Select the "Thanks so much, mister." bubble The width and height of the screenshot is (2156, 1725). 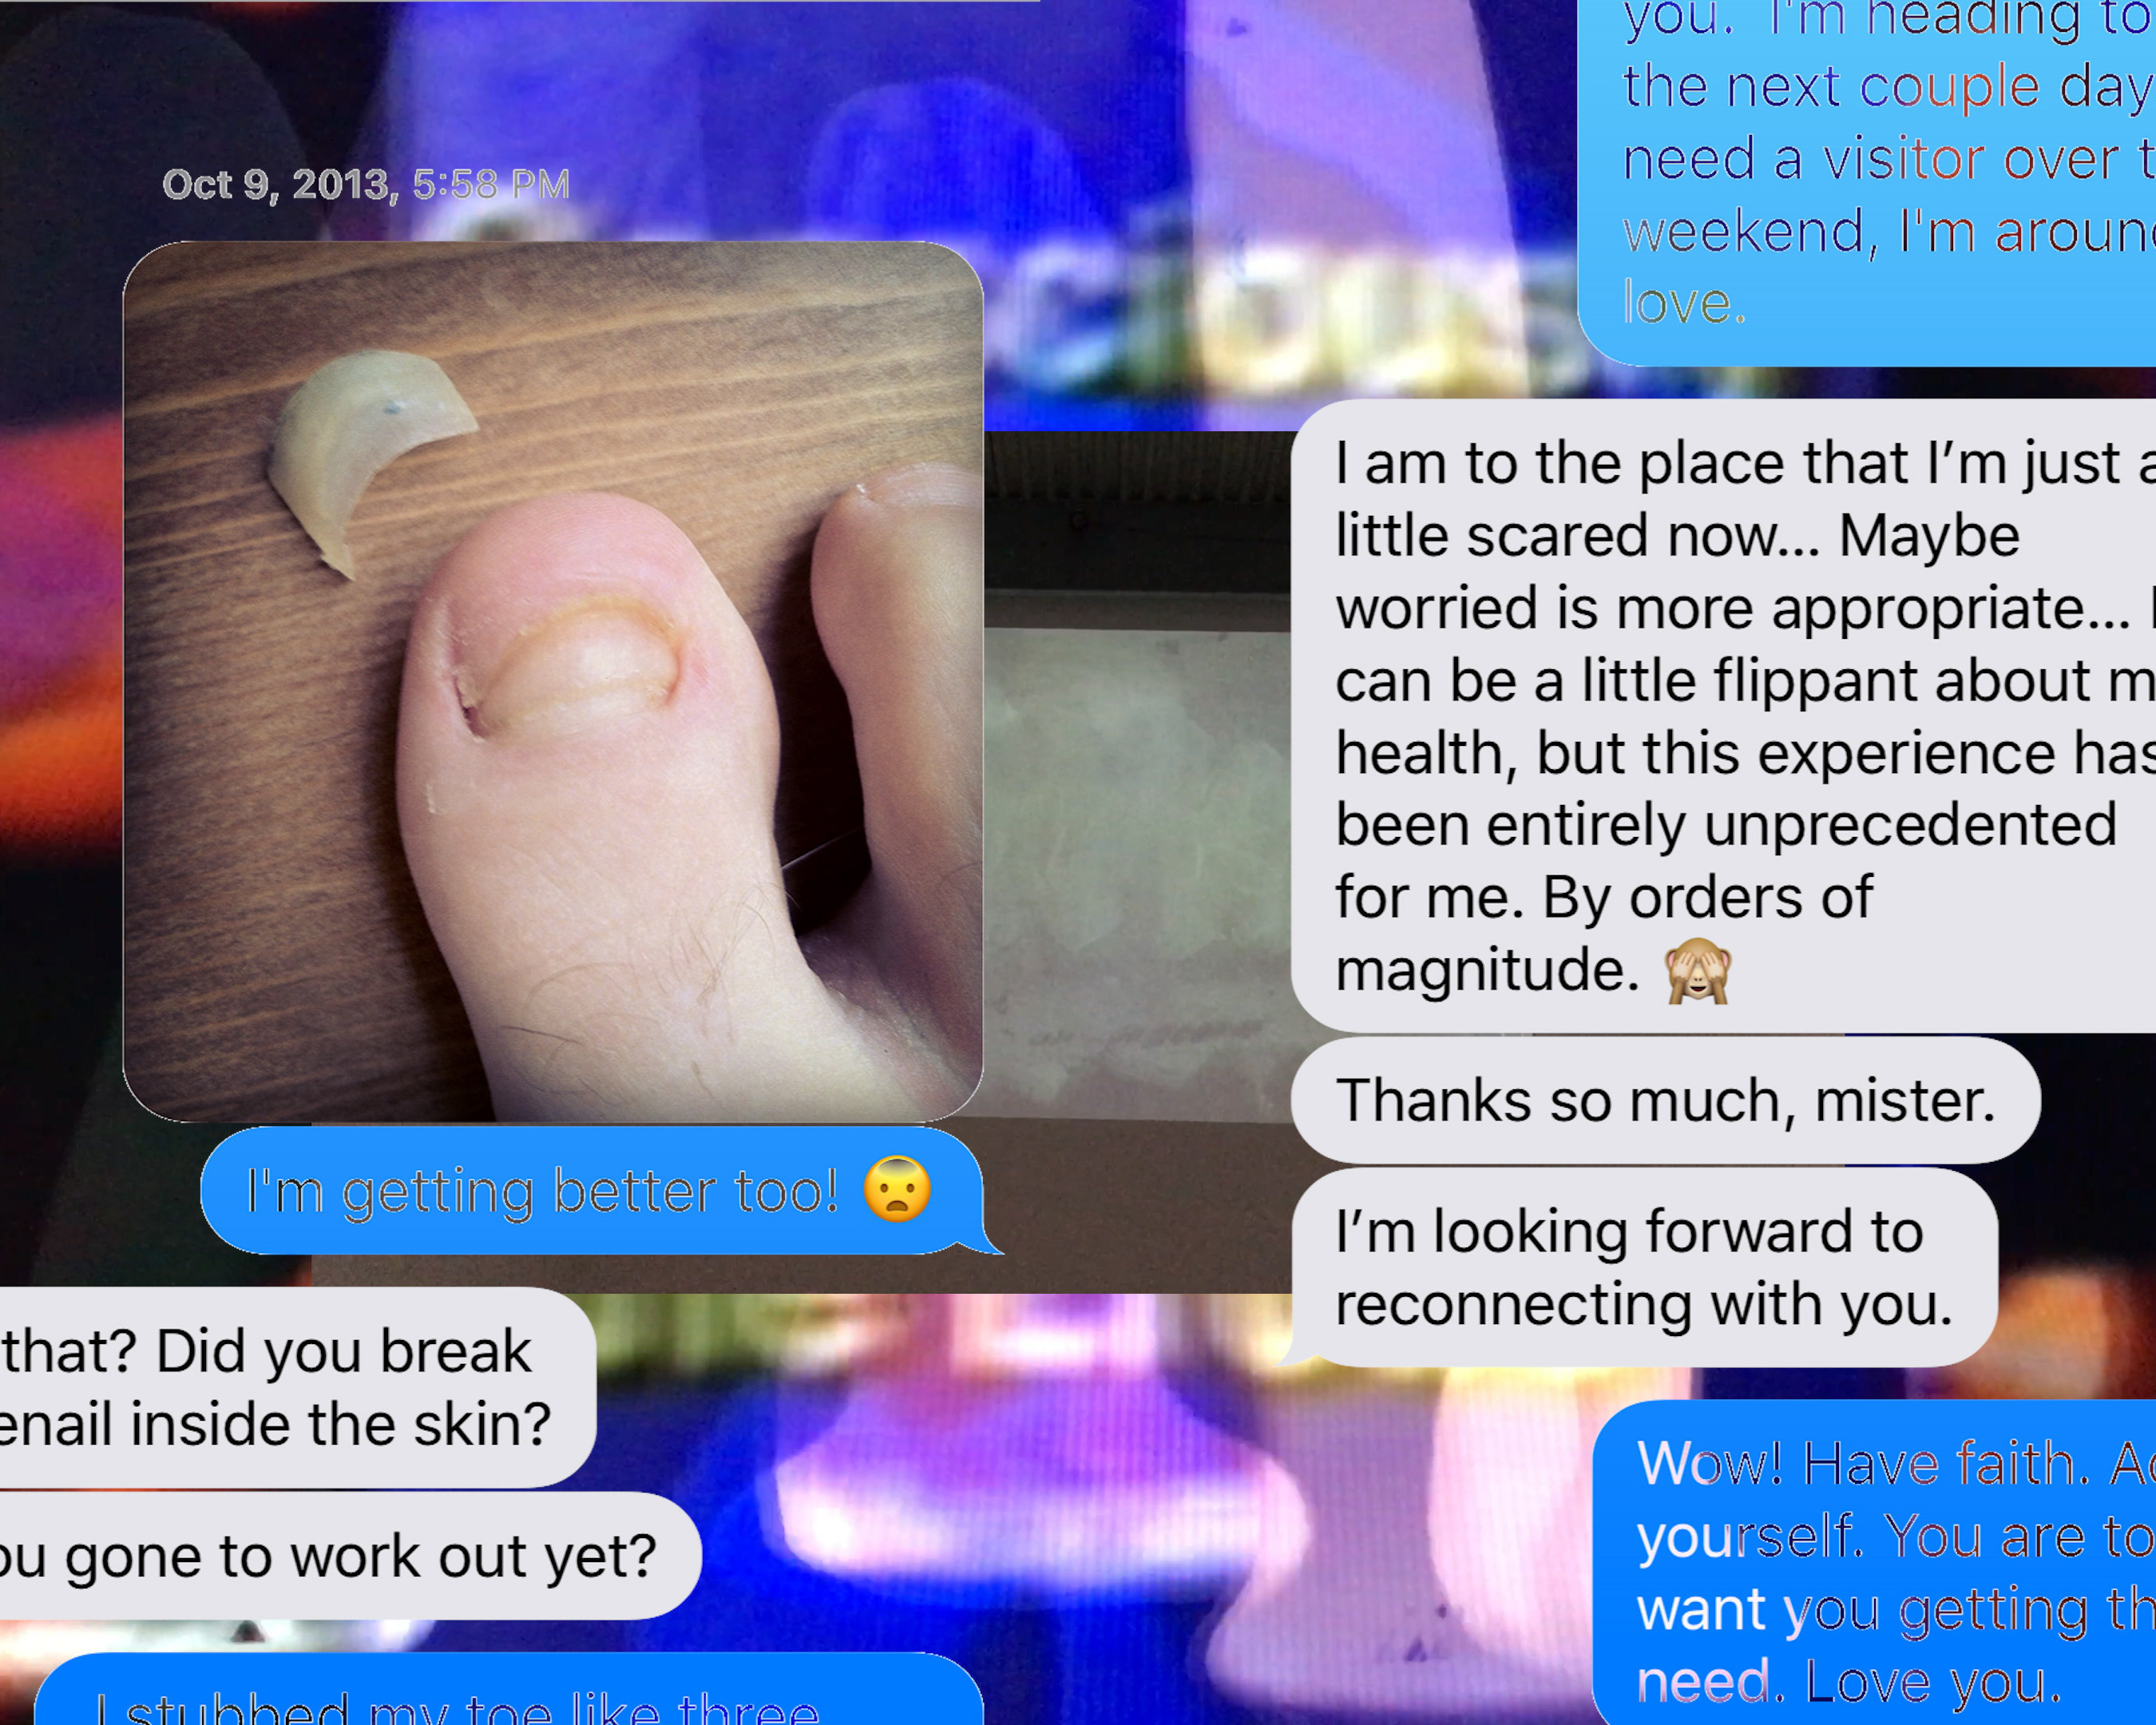coord(1665,1100)
